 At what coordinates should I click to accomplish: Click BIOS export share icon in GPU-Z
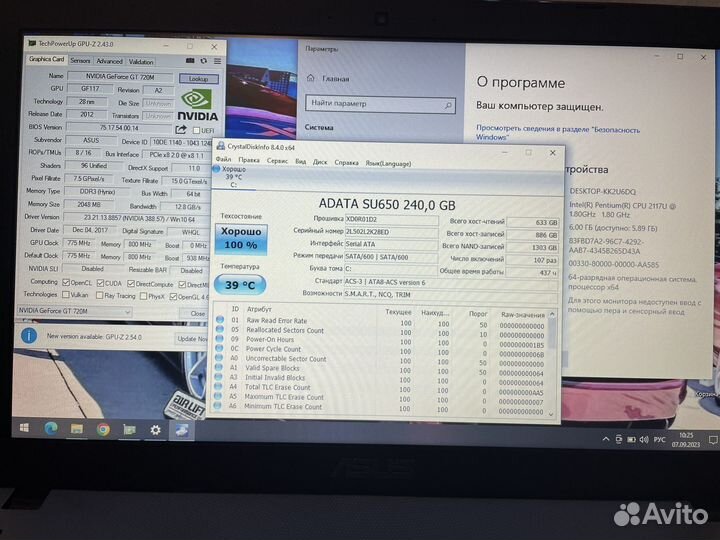click(x=181, y=129)
